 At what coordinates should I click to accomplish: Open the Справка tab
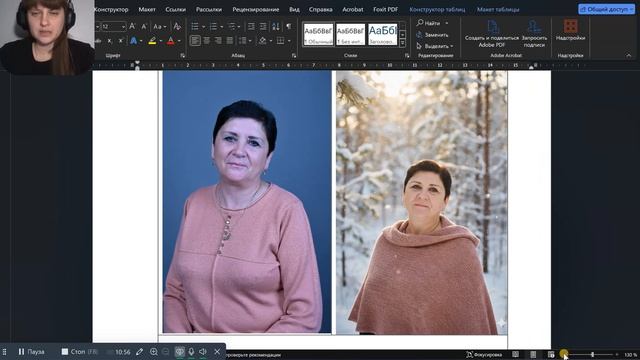[x=320, y=9]
